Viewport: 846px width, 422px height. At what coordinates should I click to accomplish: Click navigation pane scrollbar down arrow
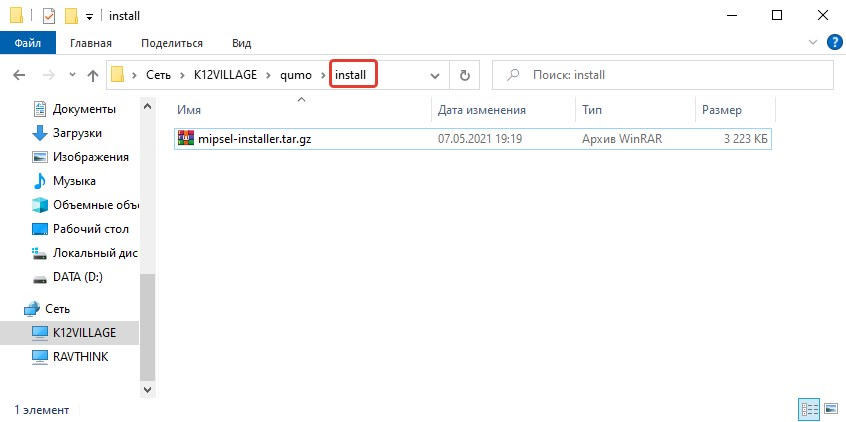(x=147, y=389)
